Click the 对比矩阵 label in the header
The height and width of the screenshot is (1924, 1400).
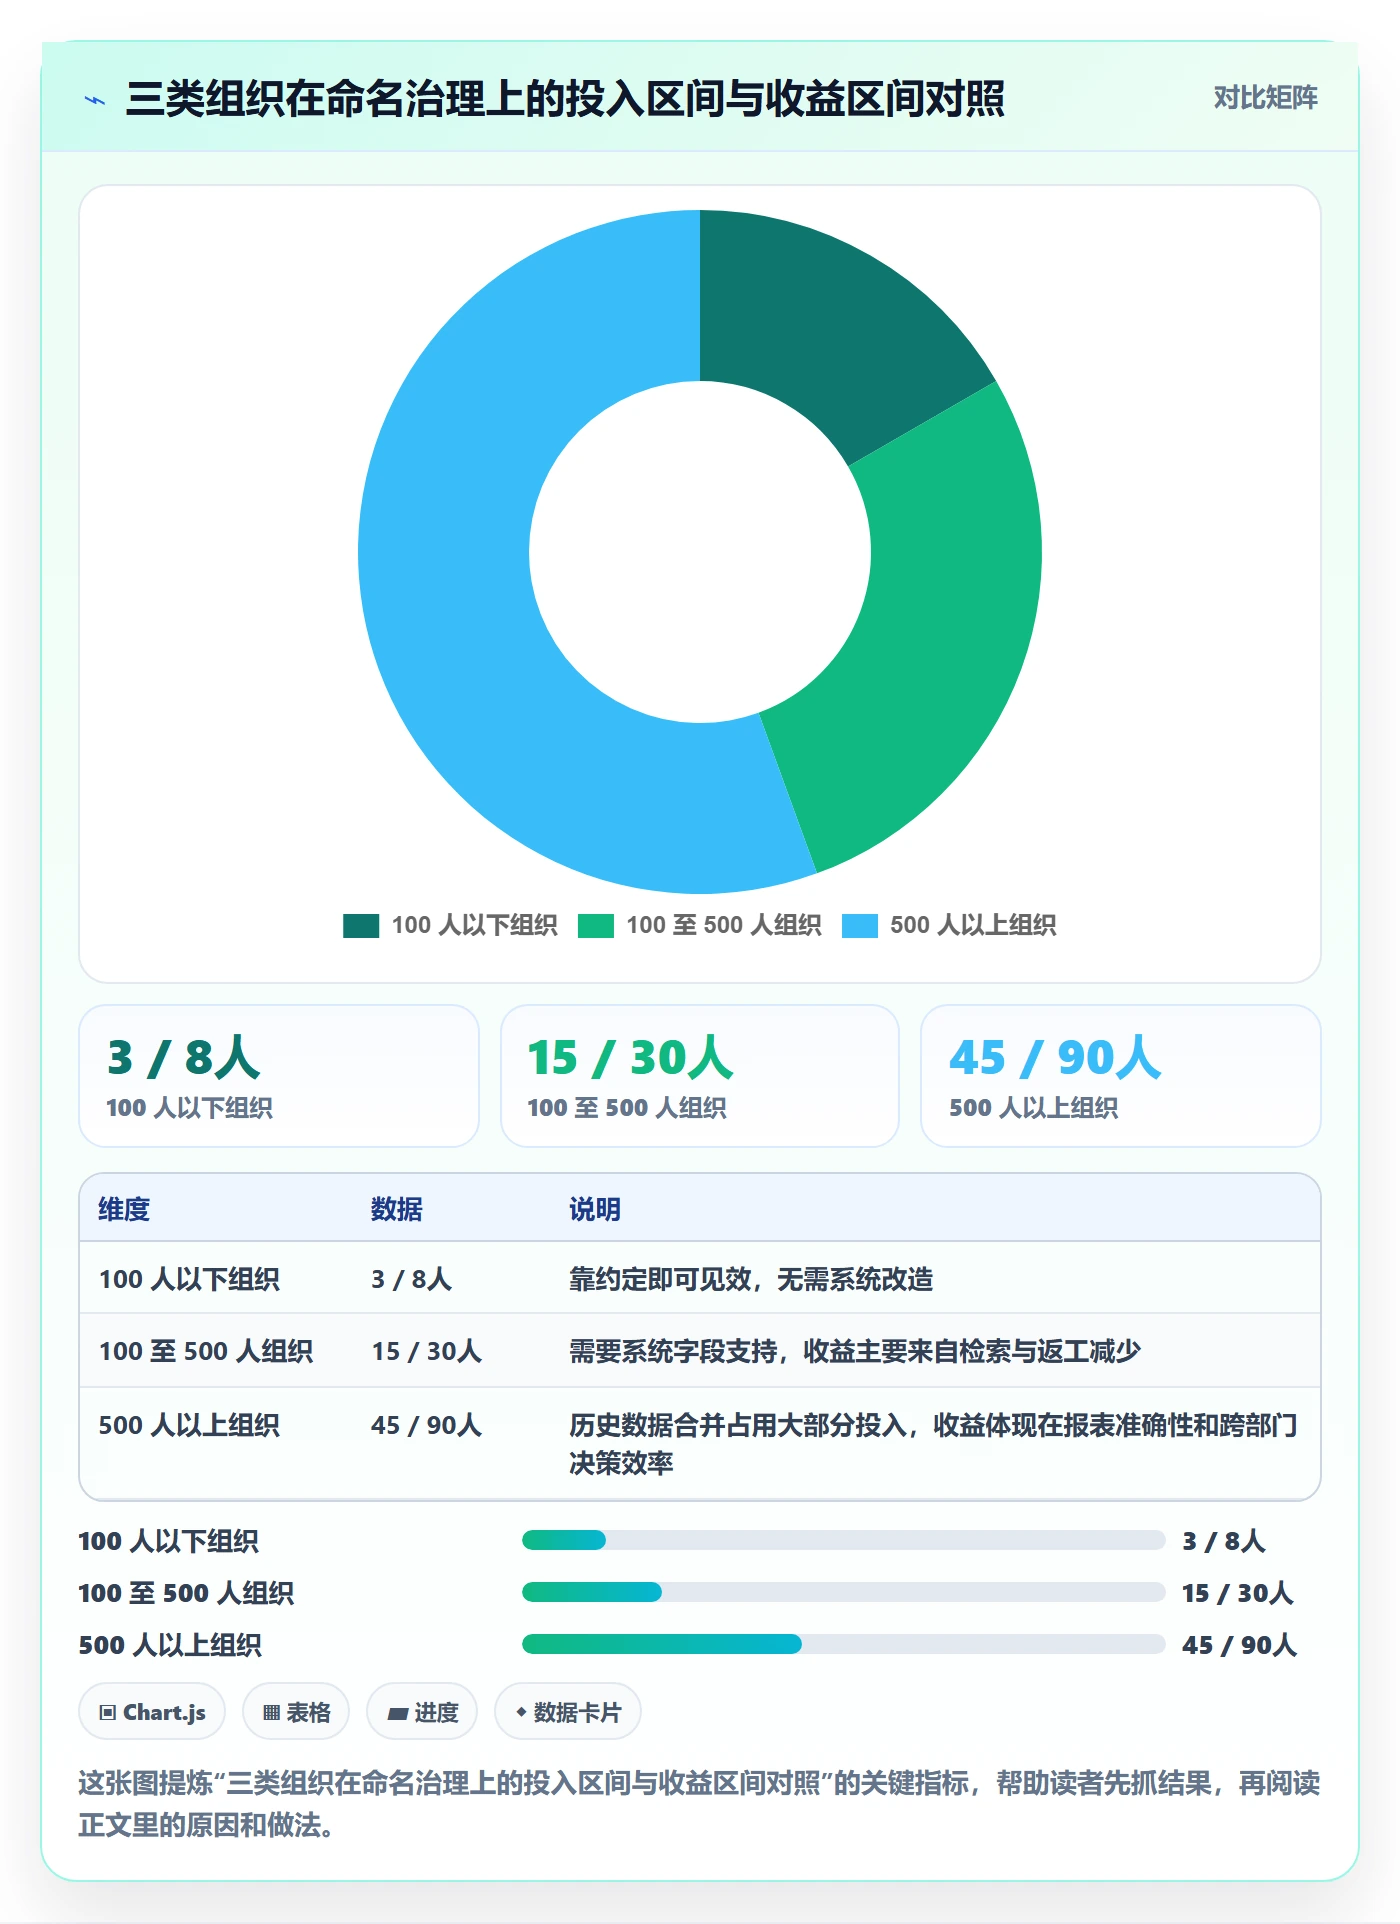[1265, 98]
